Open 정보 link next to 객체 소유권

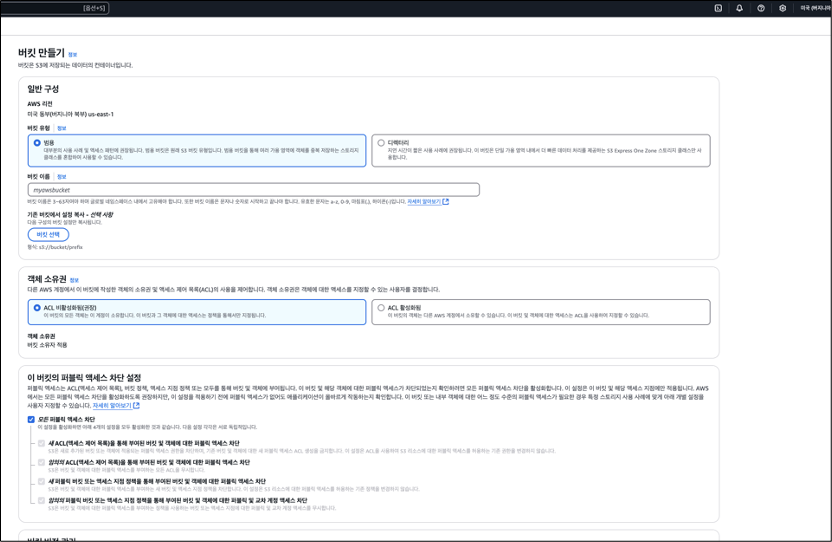74,280
